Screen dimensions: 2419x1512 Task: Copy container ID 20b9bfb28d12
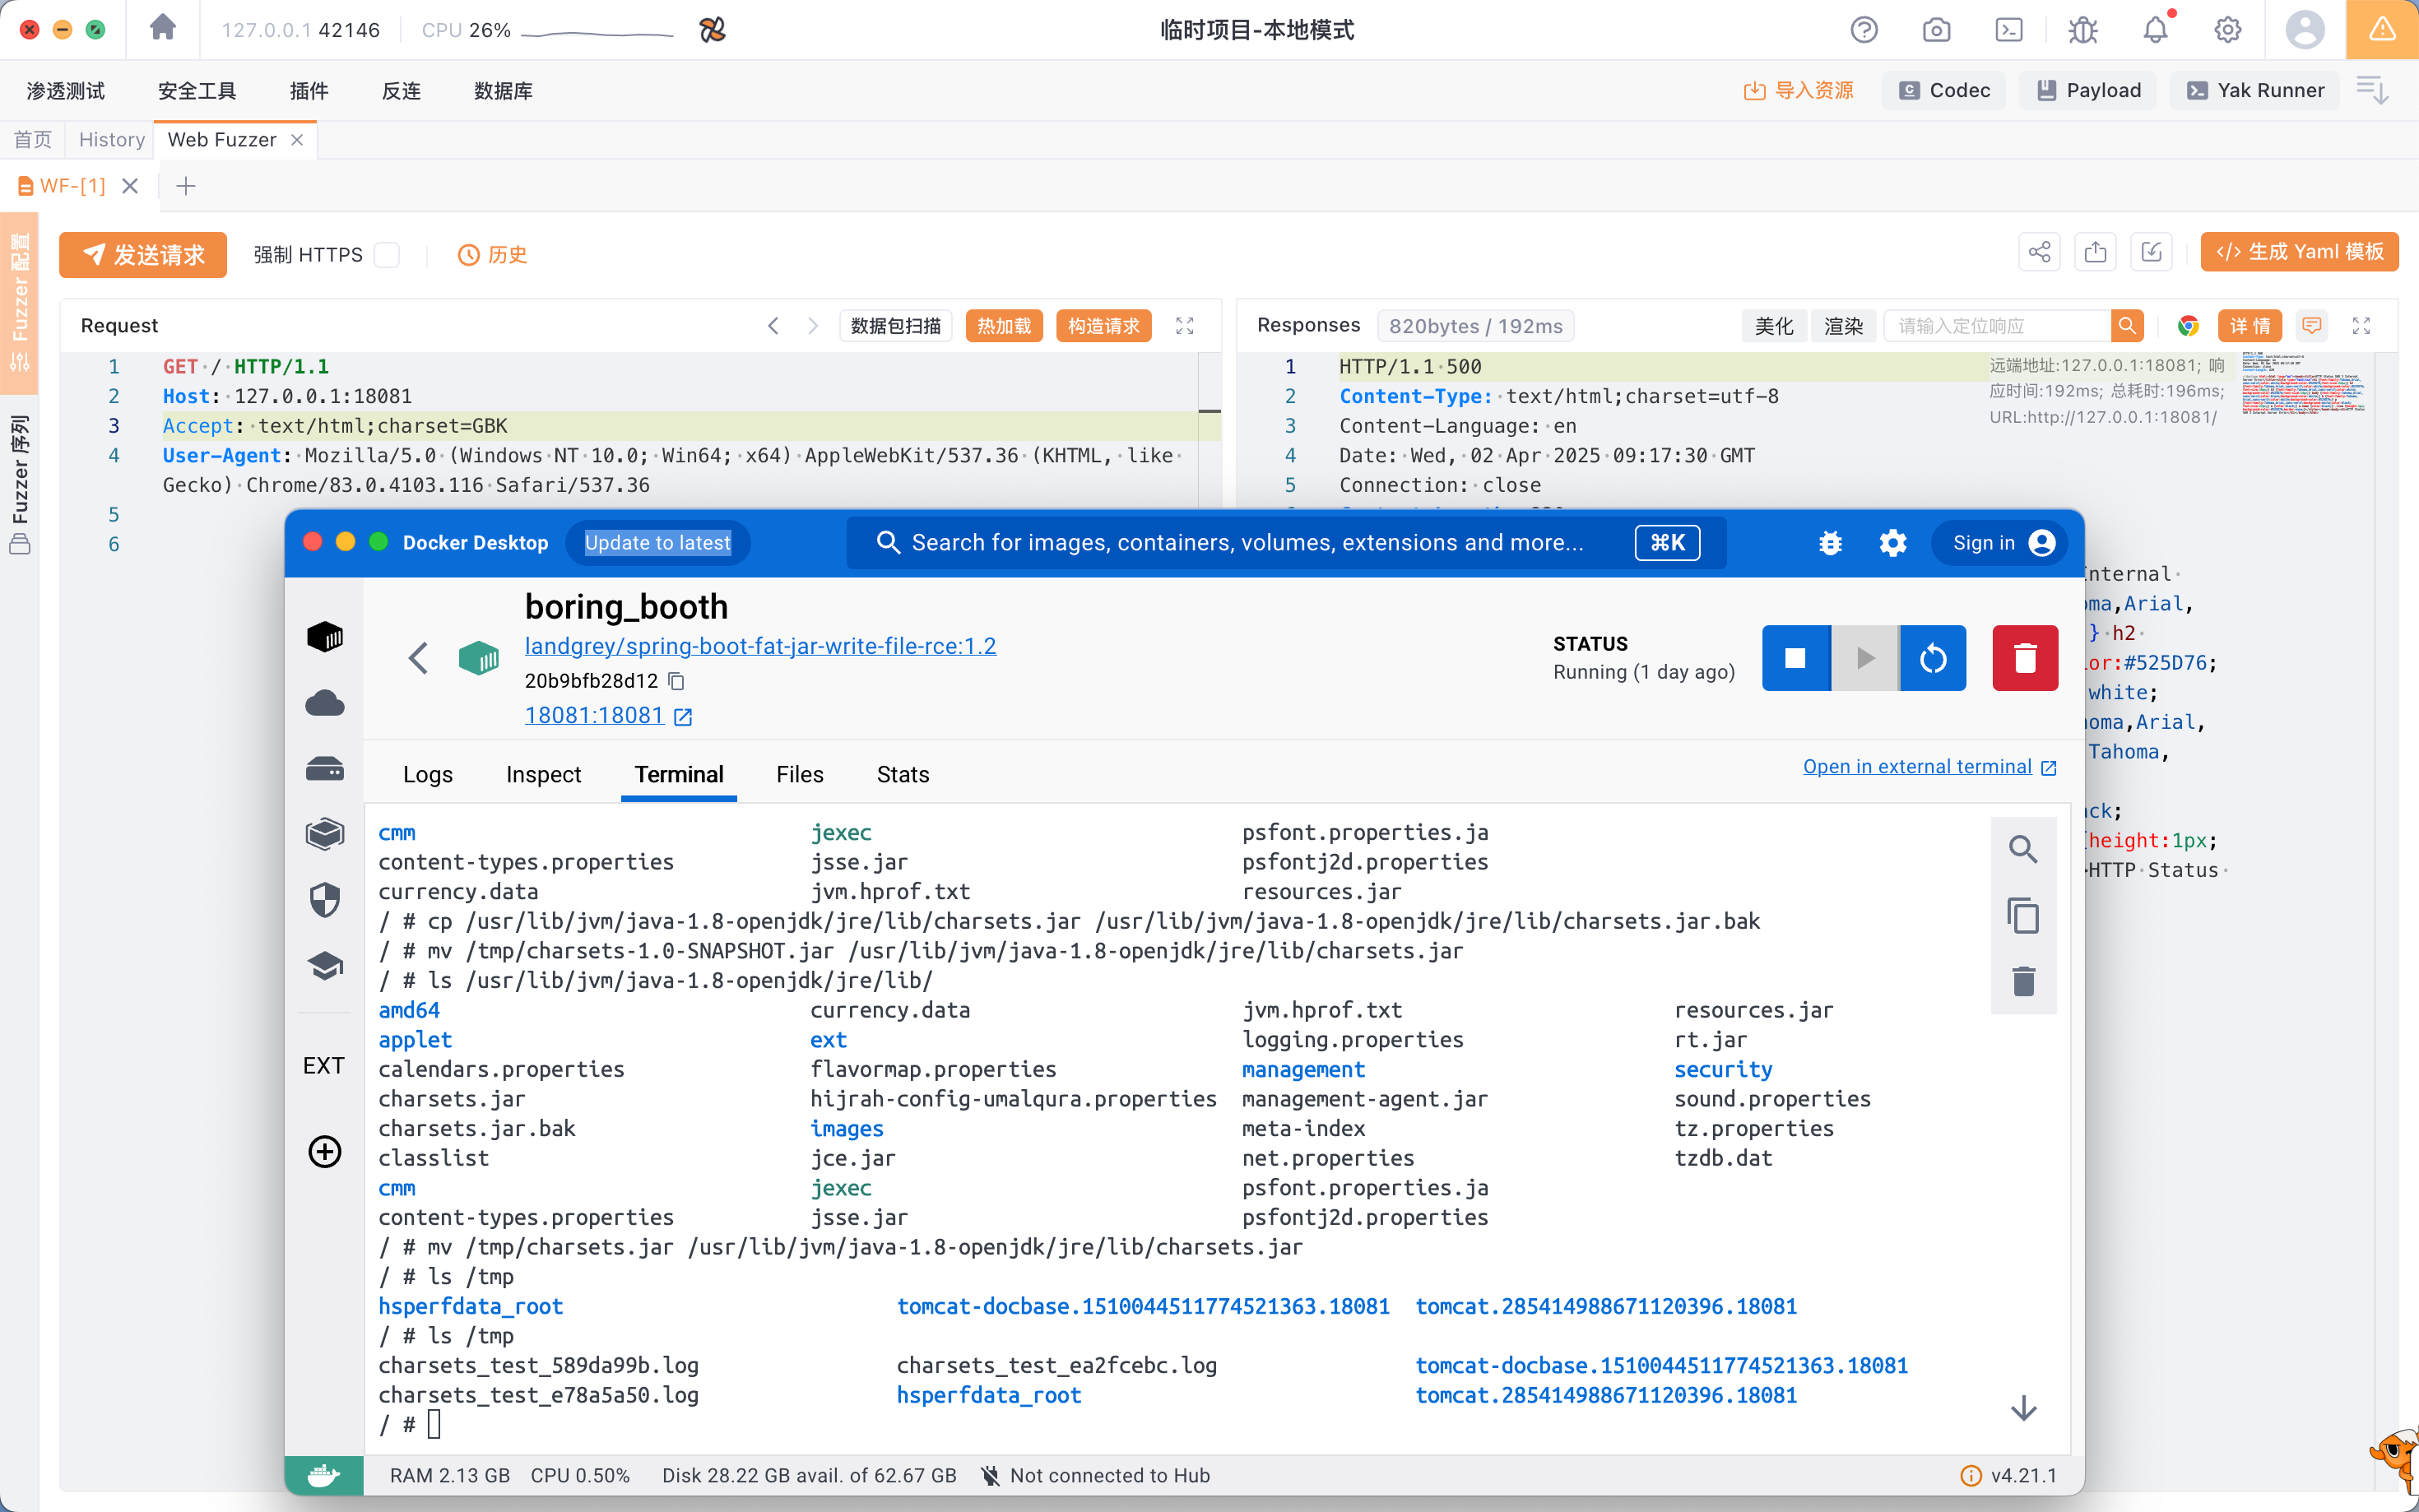pyautogui.click(x=677, y=681)
